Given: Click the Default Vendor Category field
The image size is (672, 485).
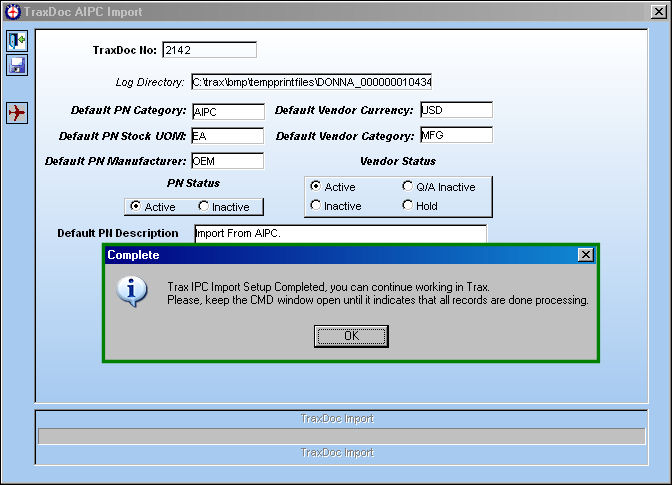Looking at the screenshot, I should click(x=456, y=135).
